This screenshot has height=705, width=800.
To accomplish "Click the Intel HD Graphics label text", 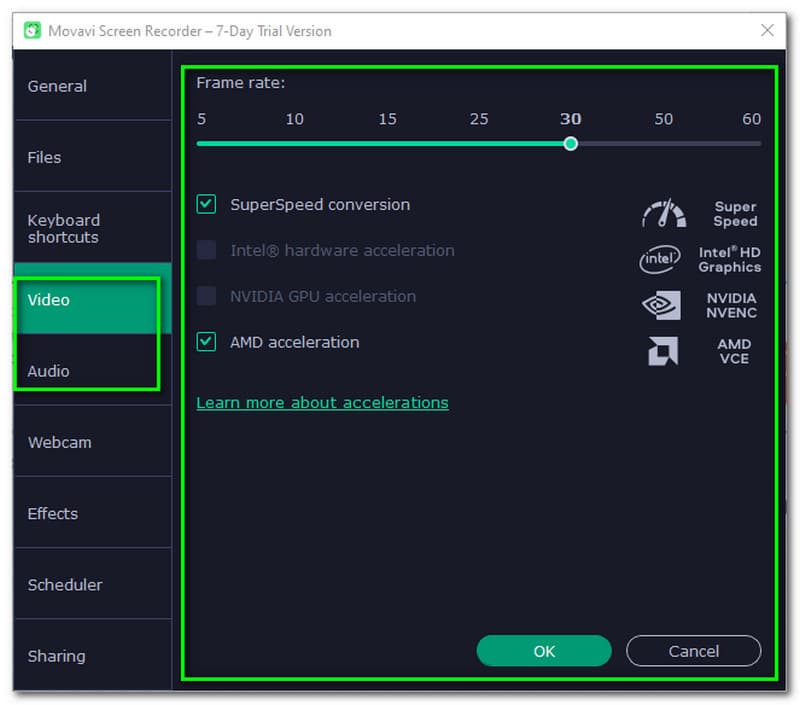I will (730, 259).
